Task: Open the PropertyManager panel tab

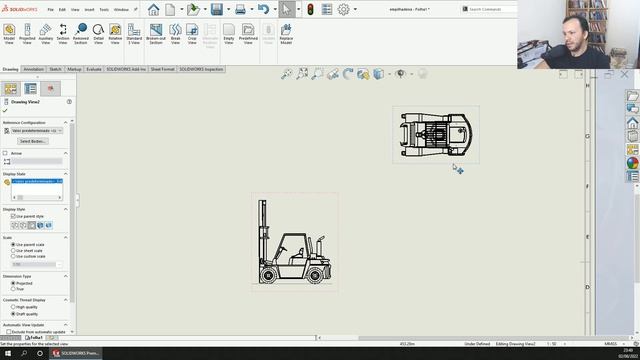Action: click(x=31, y=89)
